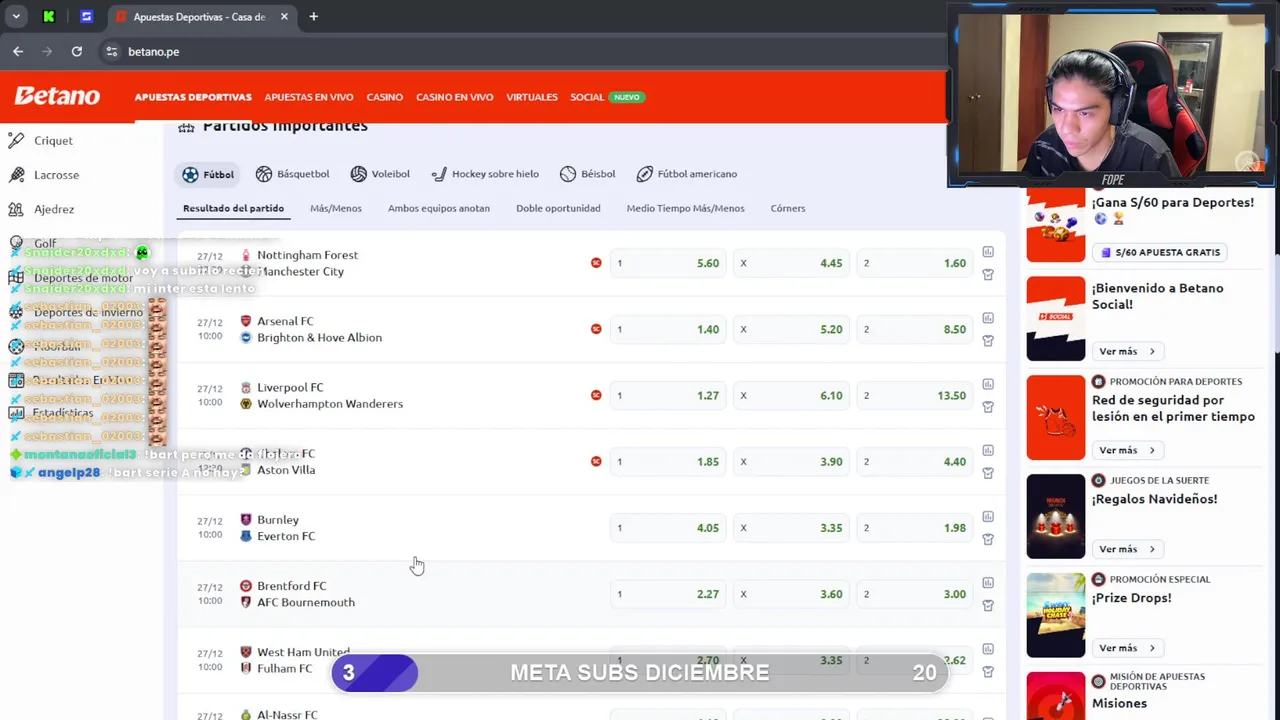
Task: Switch to Más/Menos market tab
Action: [x=336, y=208]
